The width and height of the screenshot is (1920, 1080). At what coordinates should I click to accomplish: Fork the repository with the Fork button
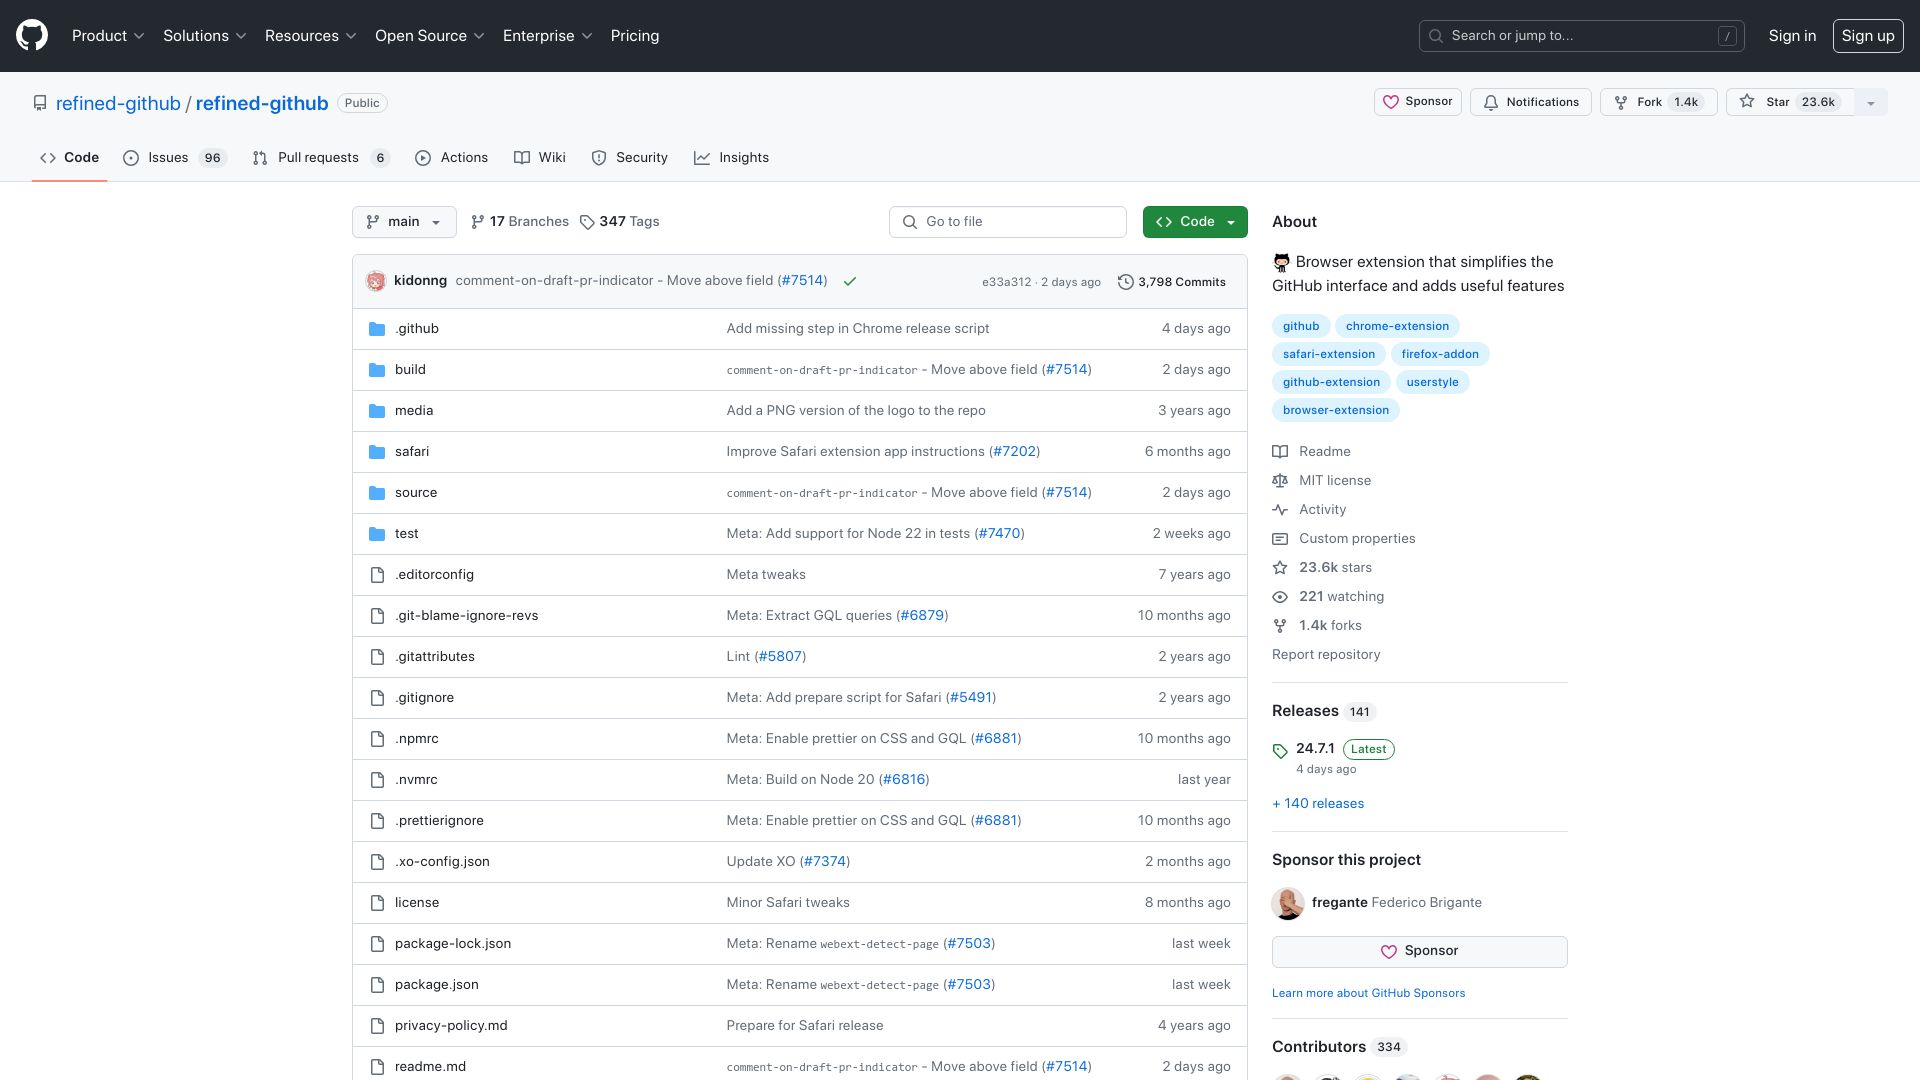point(1659,102)
